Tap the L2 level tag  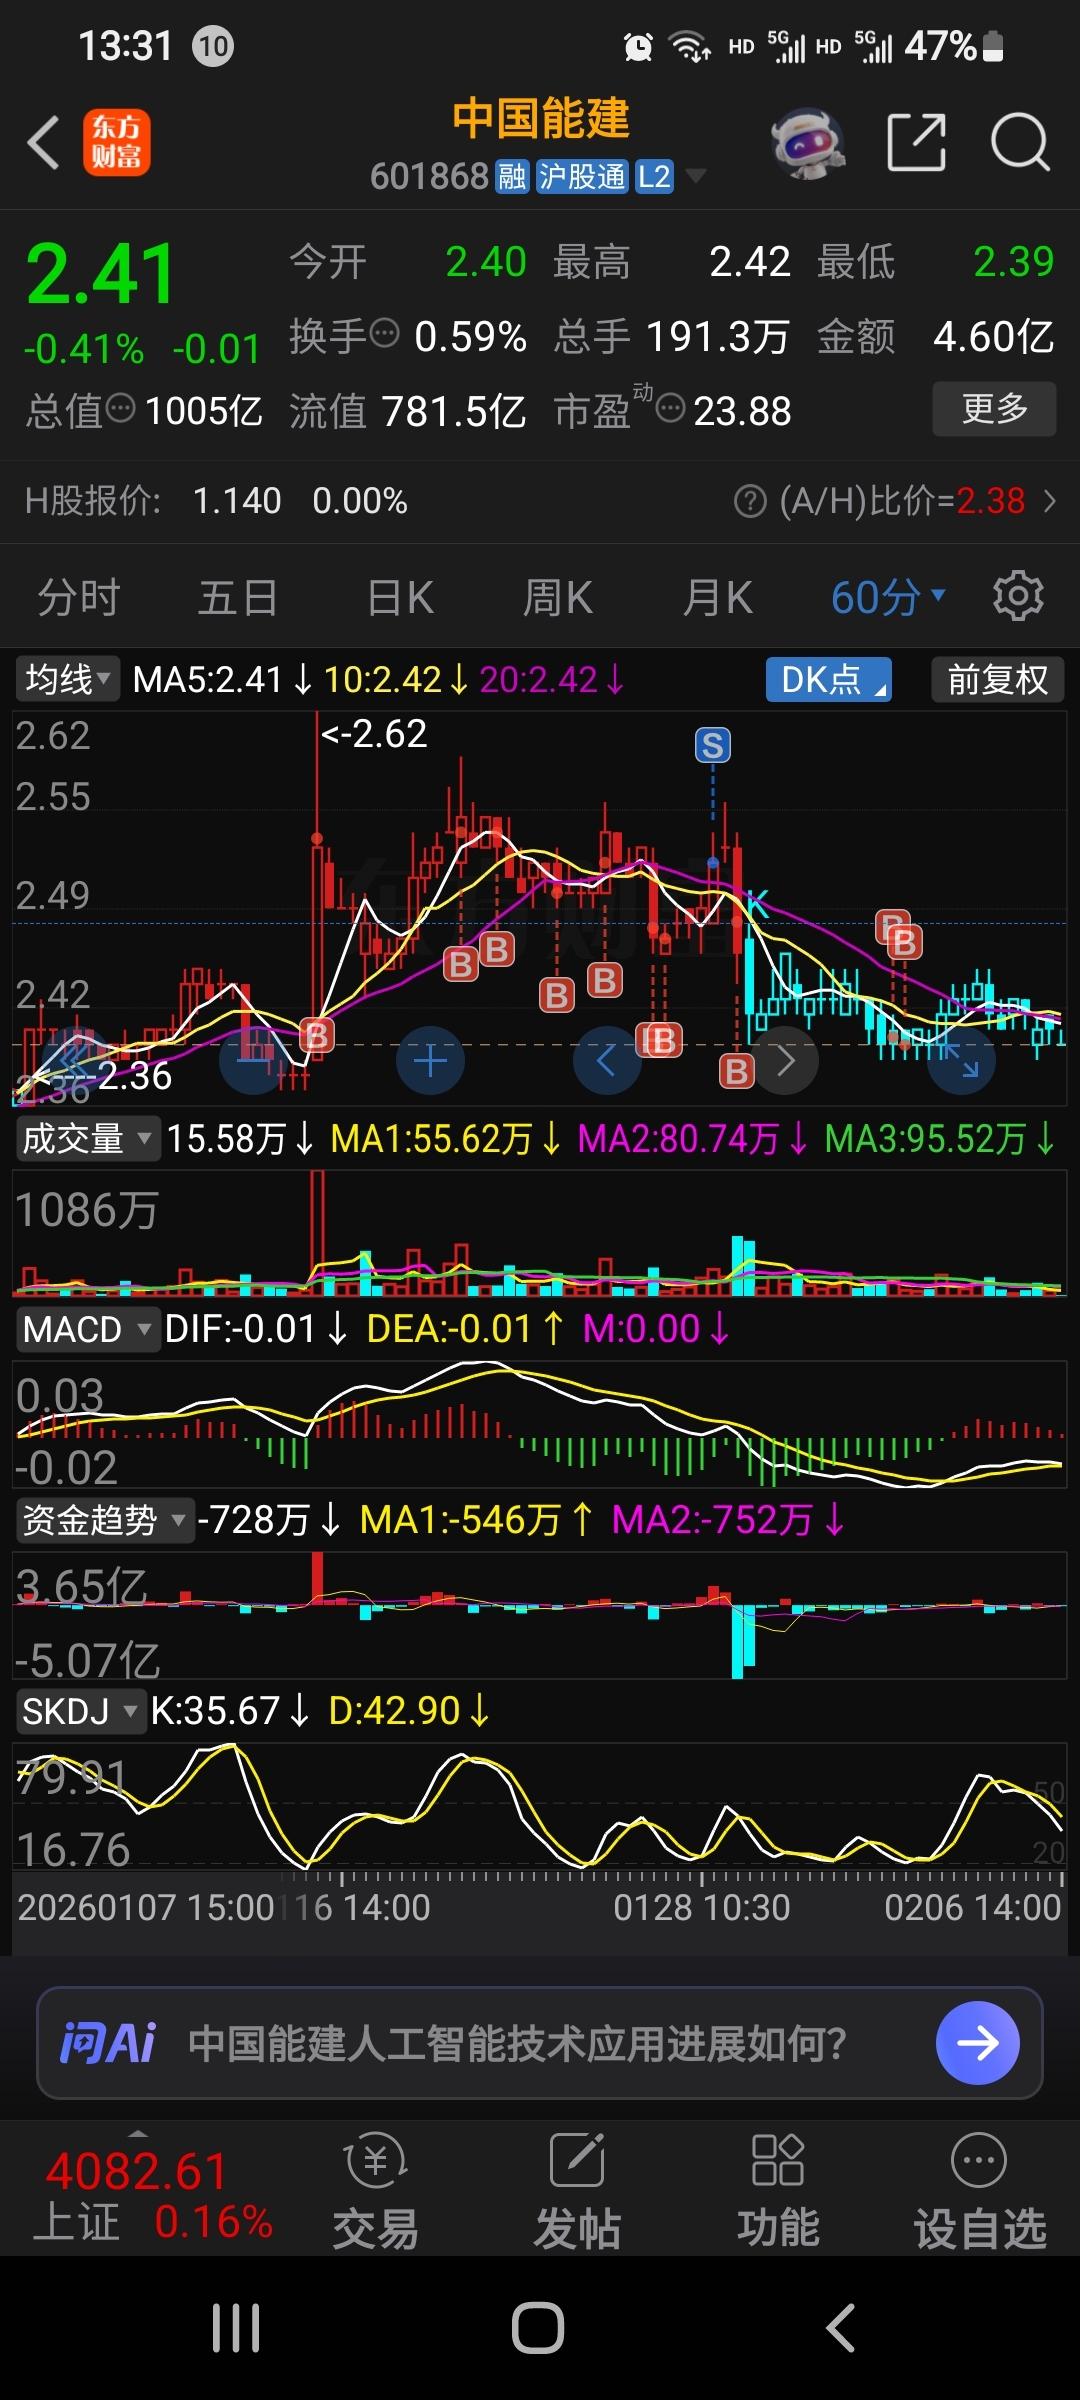click(654, 177)
